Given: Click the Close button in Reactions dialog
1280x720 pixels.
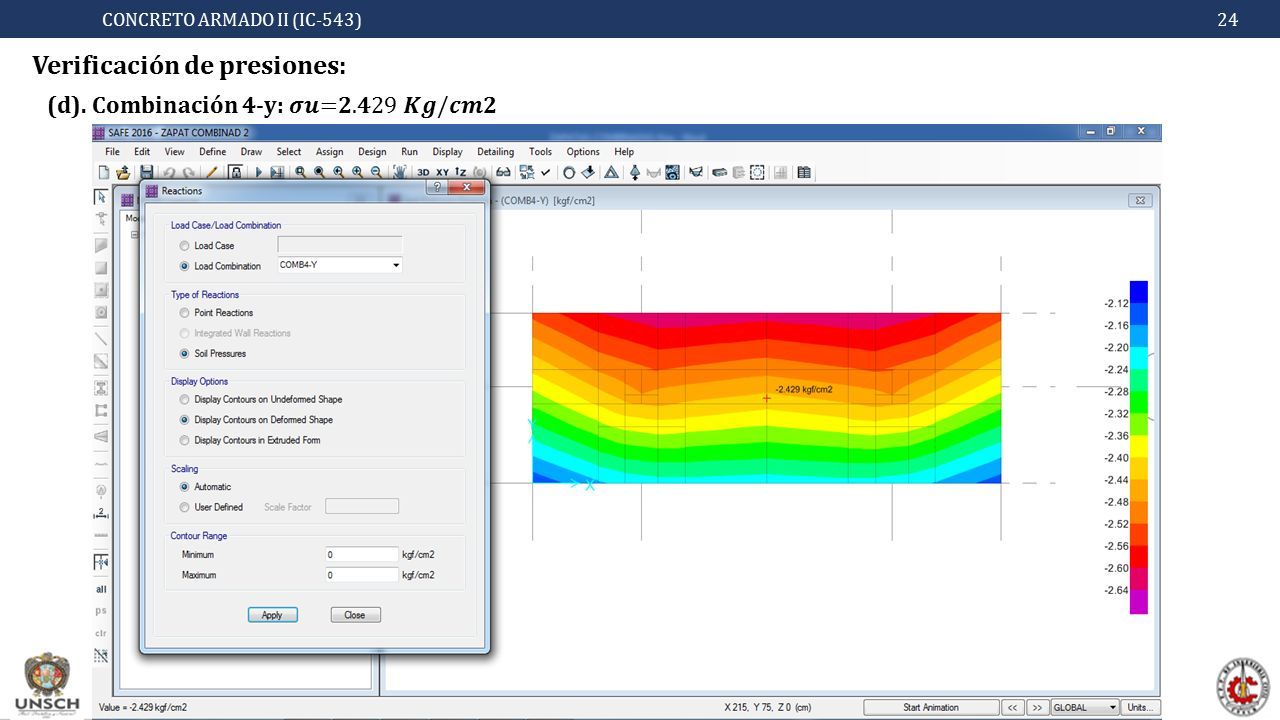Looking at the screenshot, I should coord(355,615).
